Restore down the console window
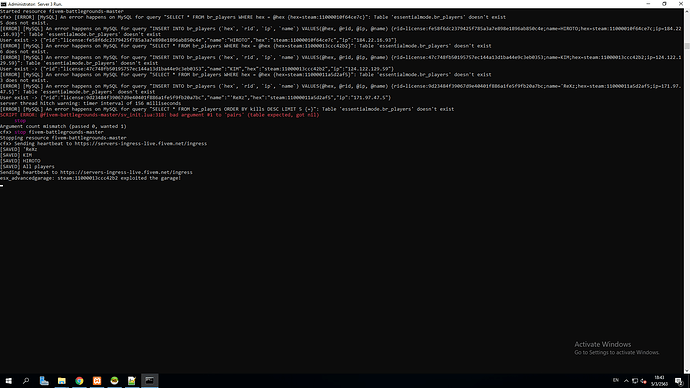 (664, 4)
